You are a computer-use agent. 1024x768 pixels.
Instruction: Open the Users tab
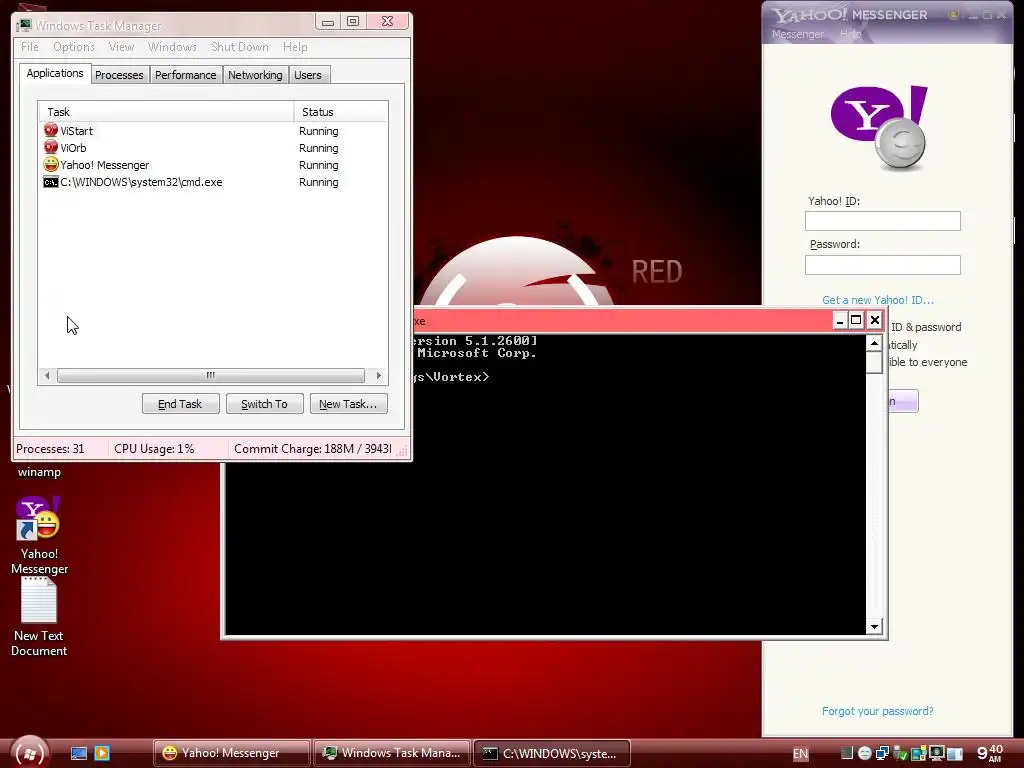308,75
